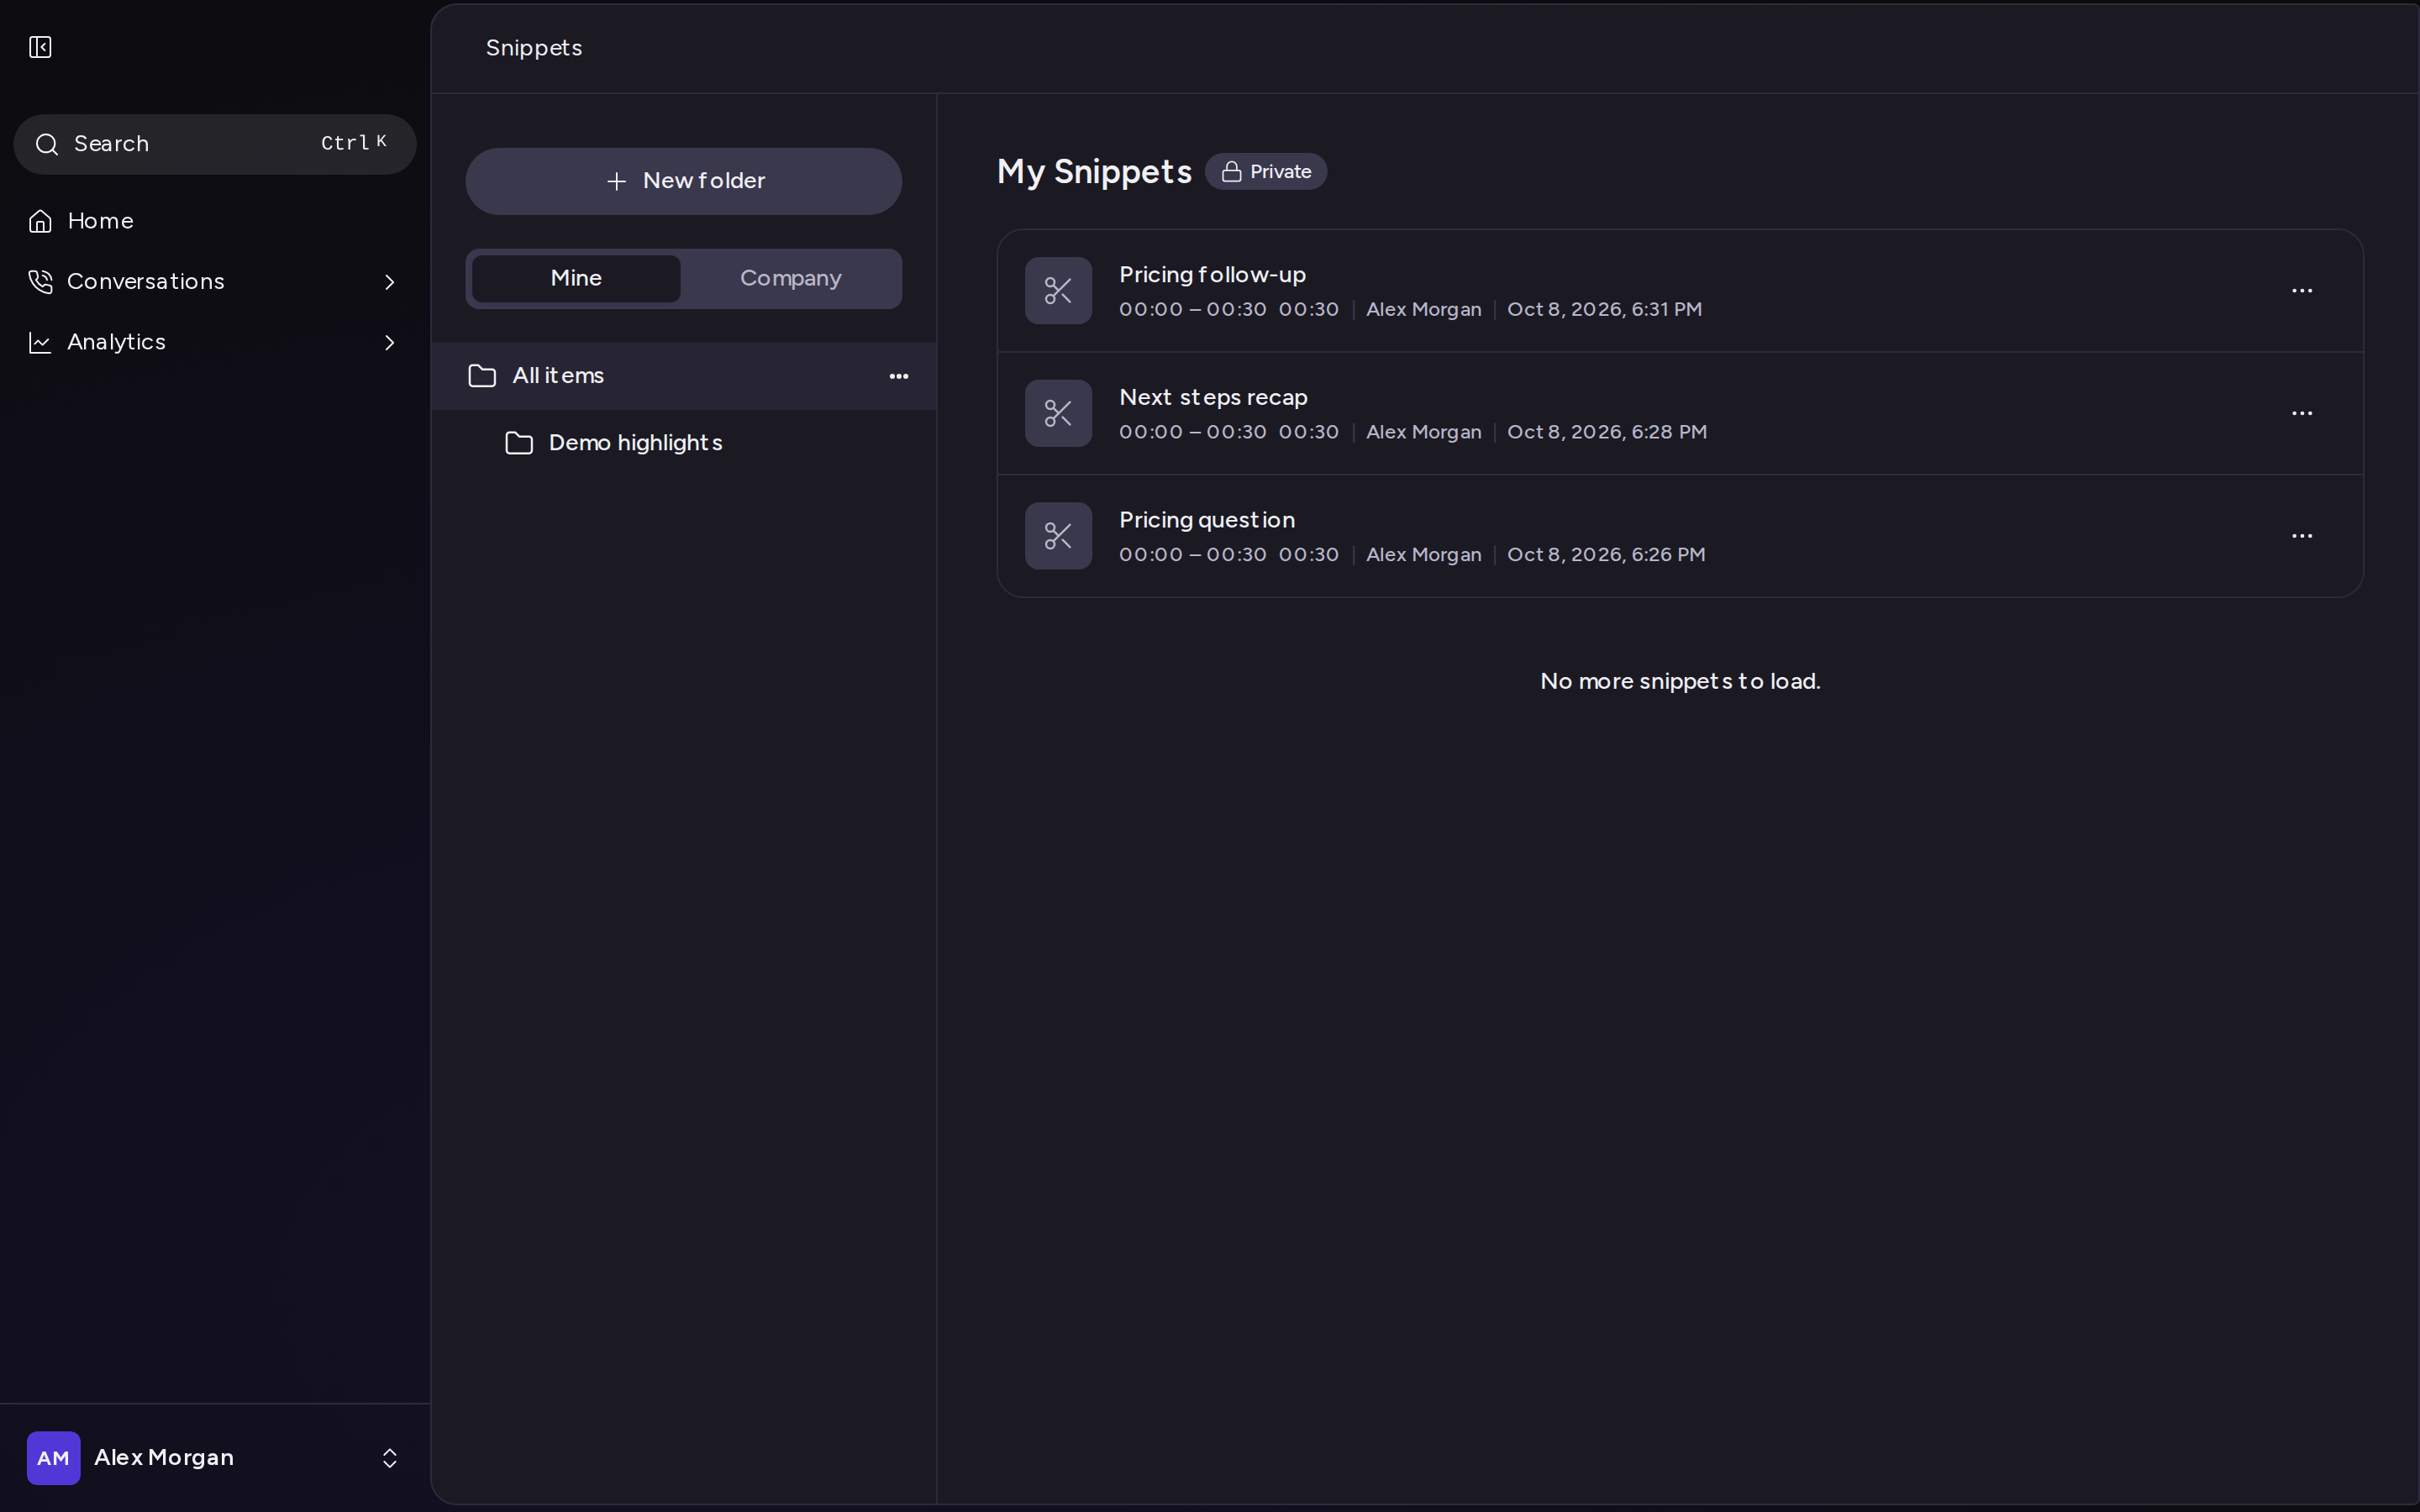Open the Pricing question snippet title

pyautogui.click(x=1207, y=520)
